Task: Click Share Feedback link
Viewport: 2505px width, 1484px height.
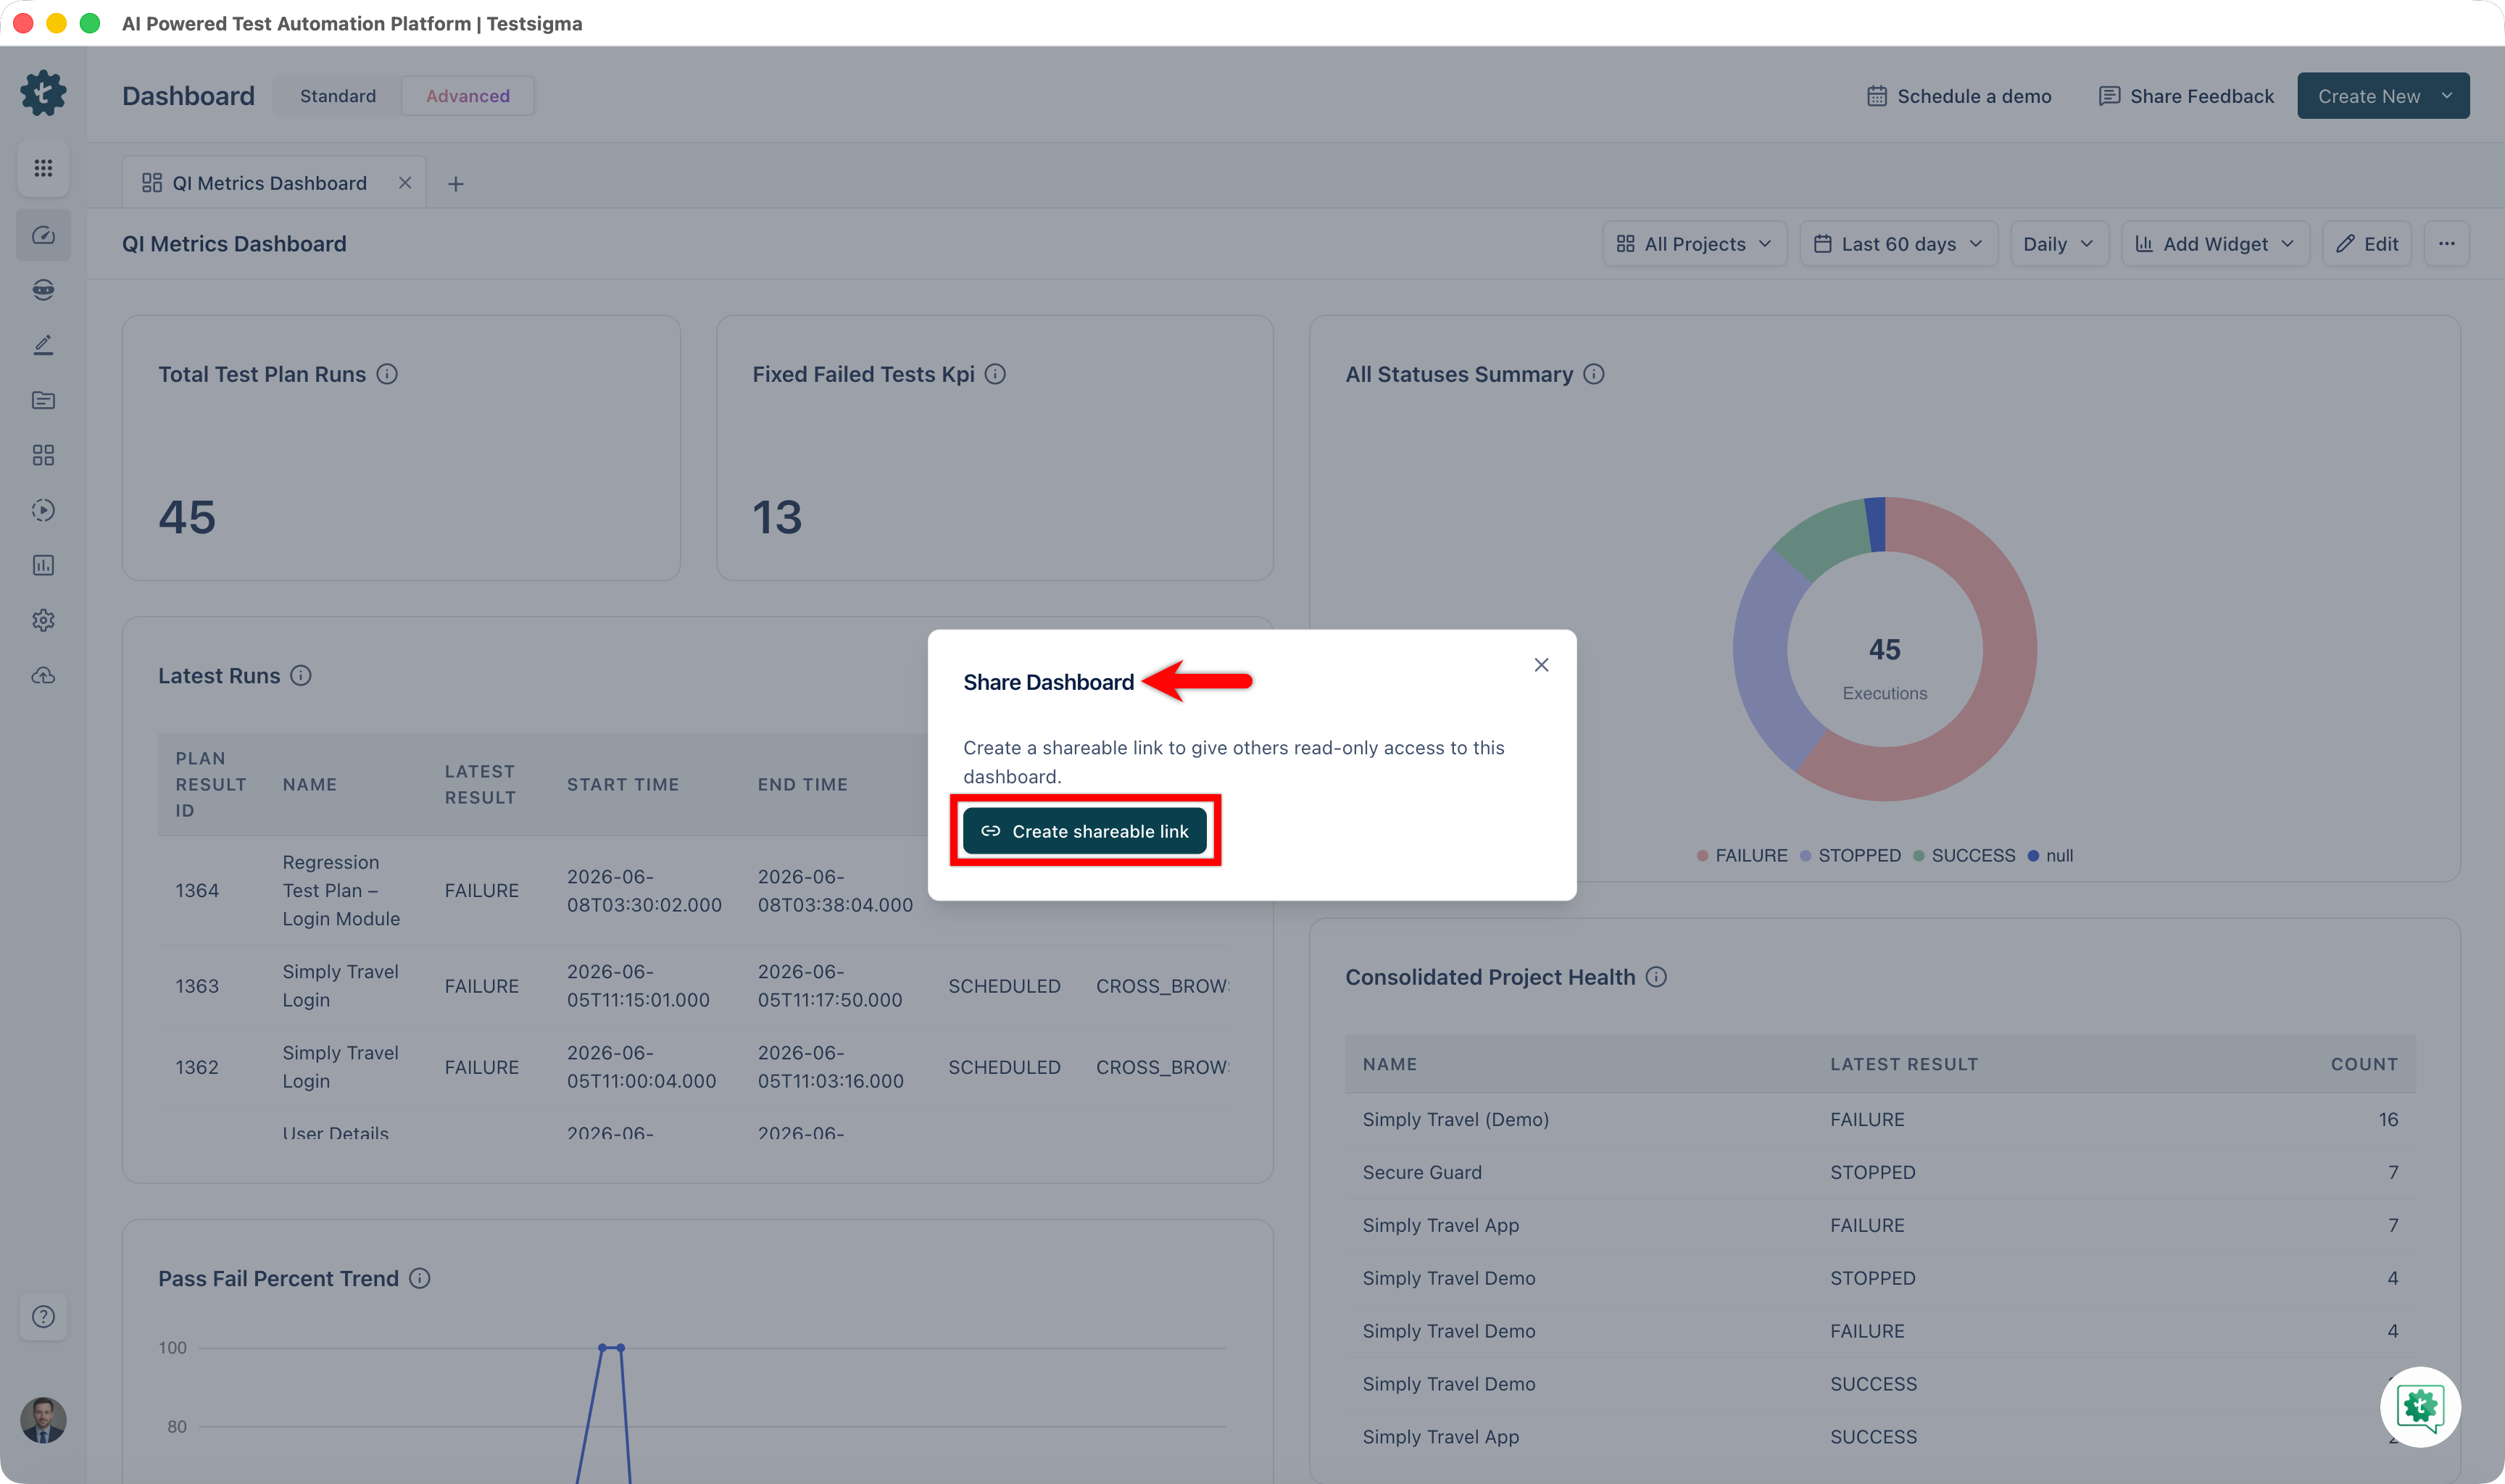Action: 2186,96
